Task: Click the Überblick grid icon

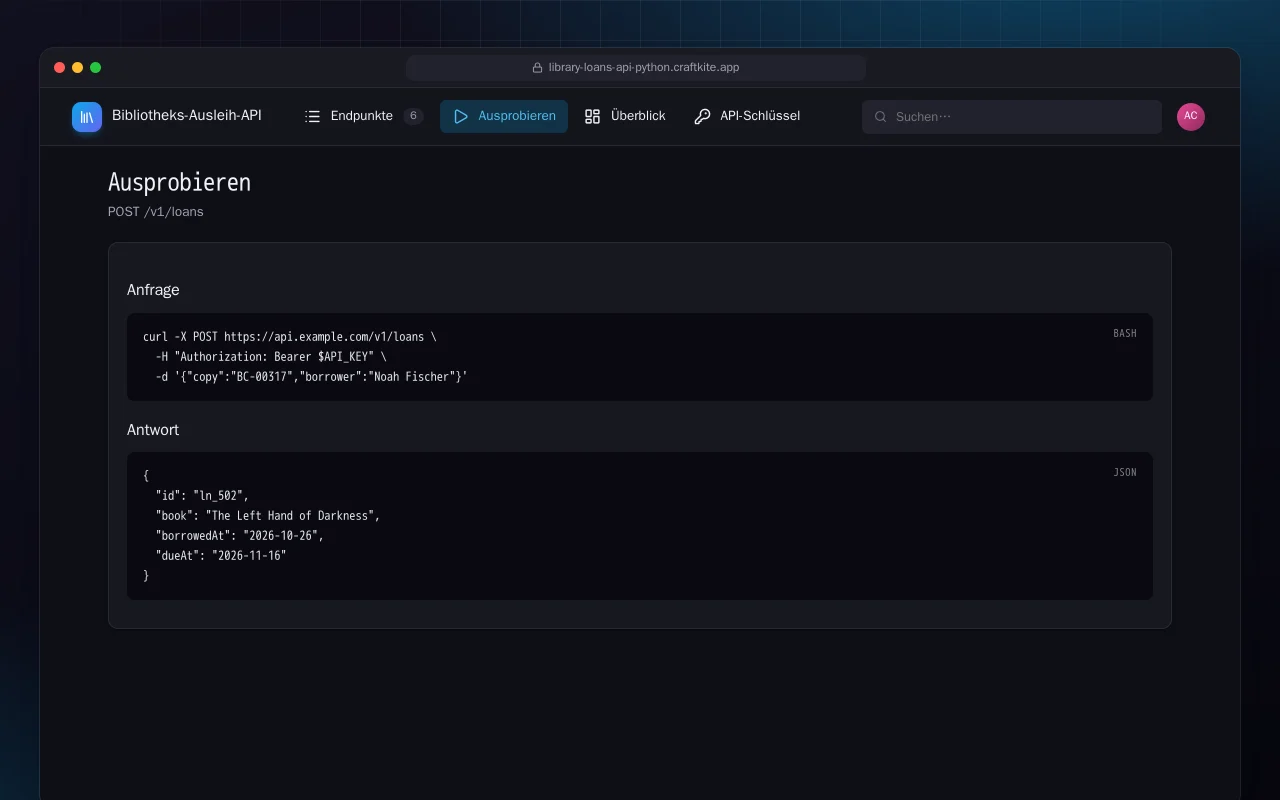Action: (593, 116)
